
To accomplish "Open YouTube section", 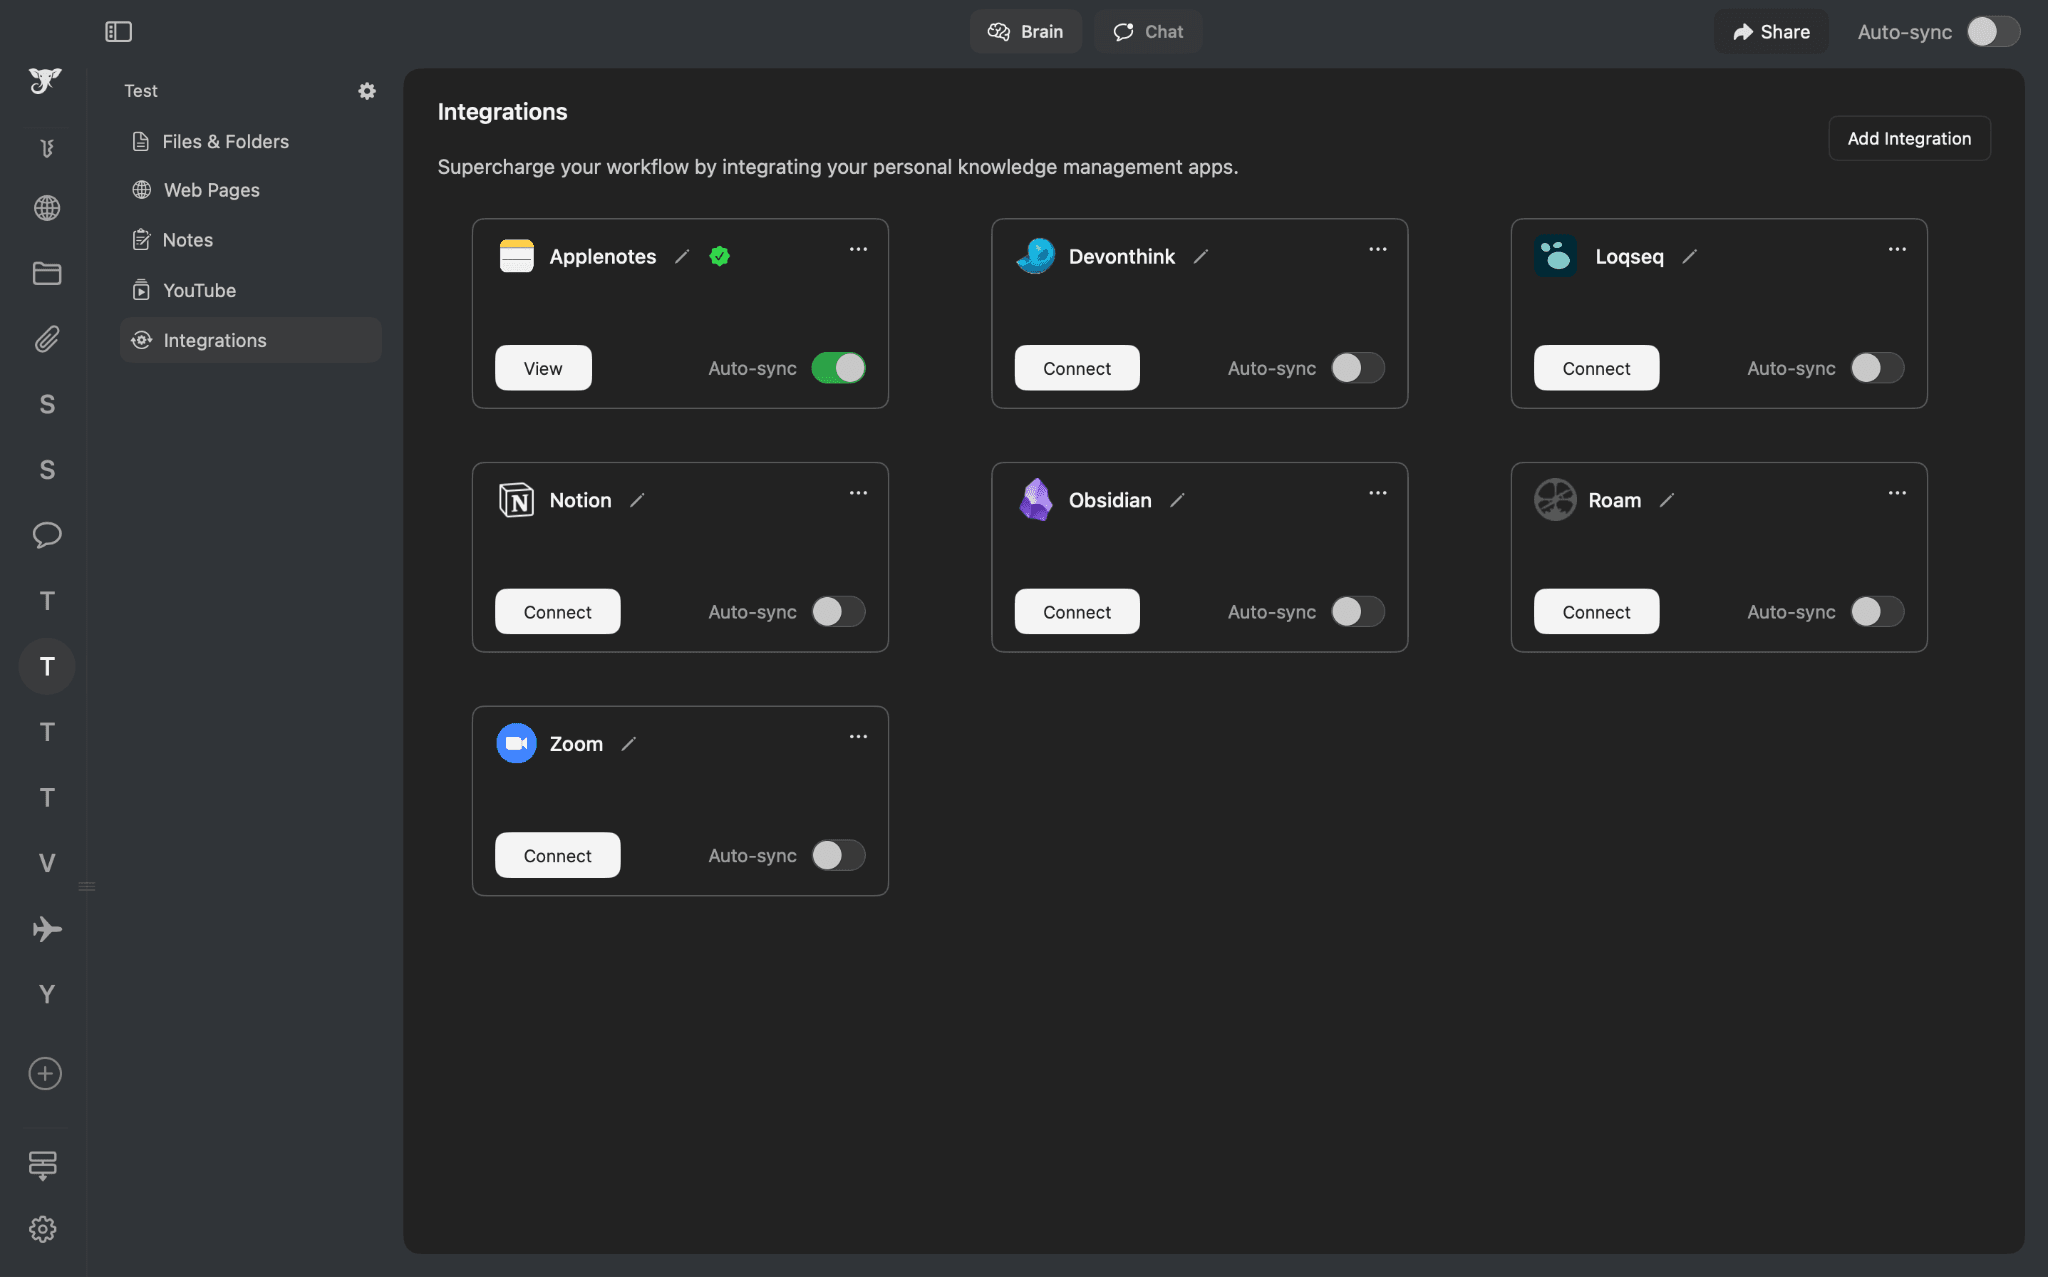I will [250, 291].
